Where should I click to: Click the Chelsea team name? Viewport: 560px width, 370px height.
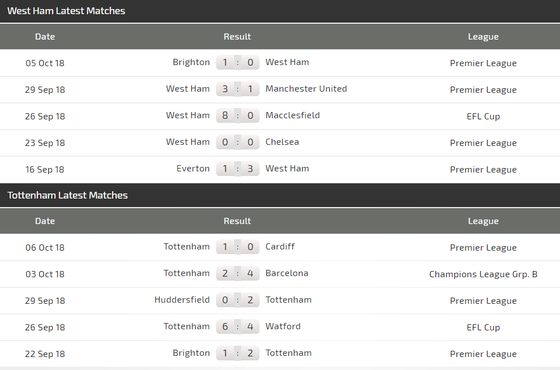click(x=282, y=142)
